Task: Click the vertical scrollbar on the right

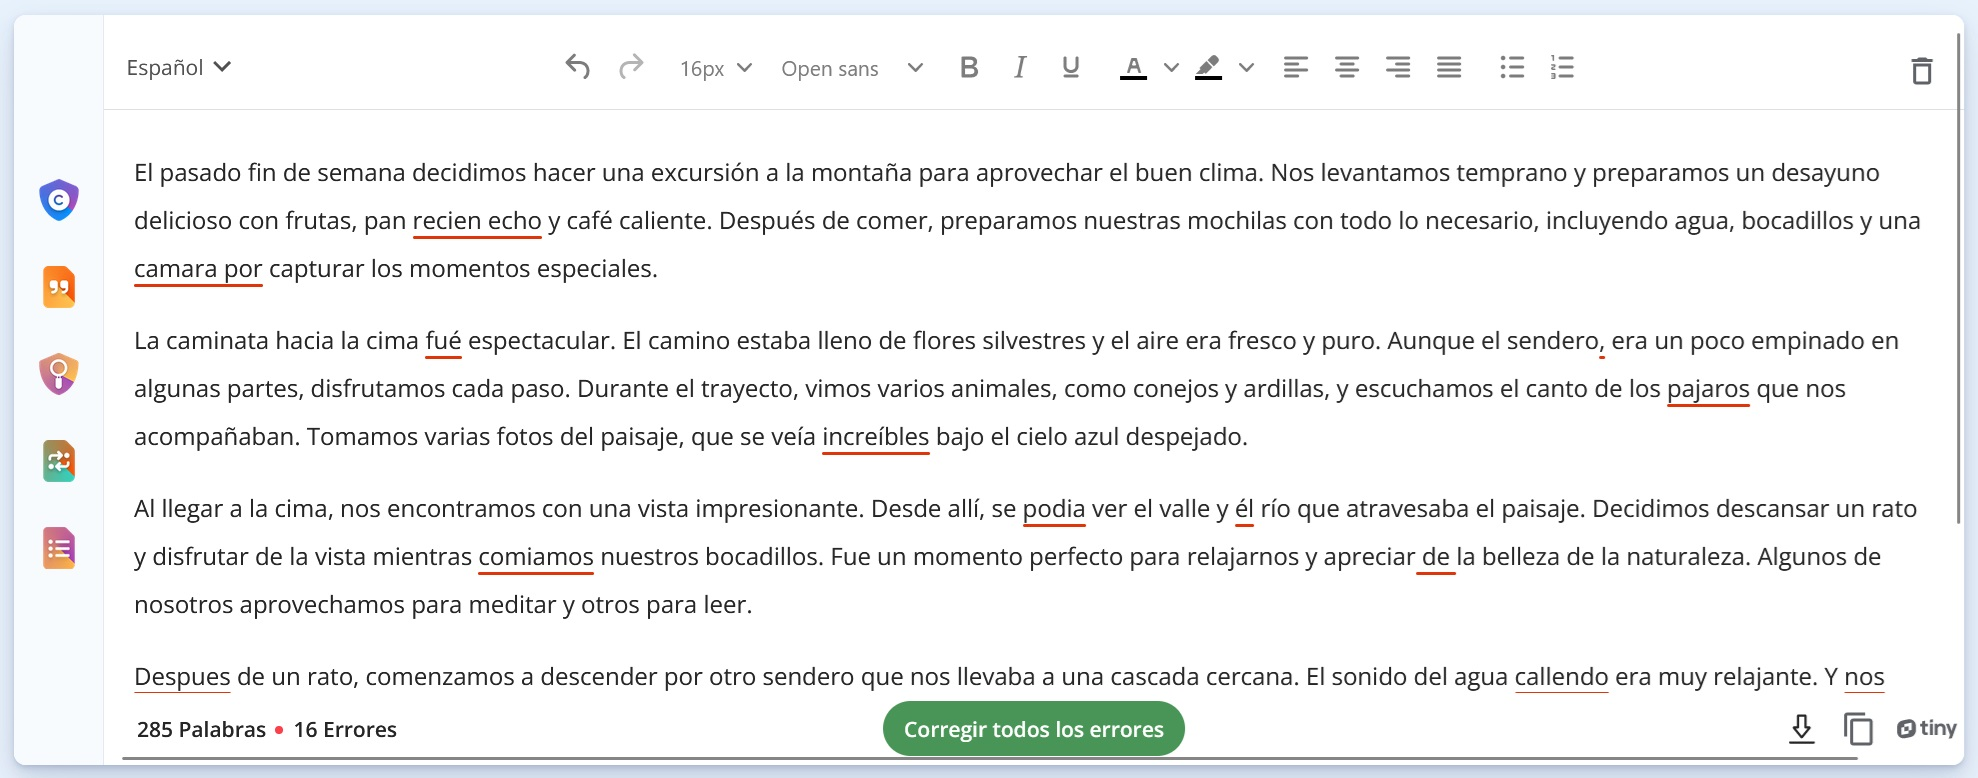Action: [x=1958, y=278]
